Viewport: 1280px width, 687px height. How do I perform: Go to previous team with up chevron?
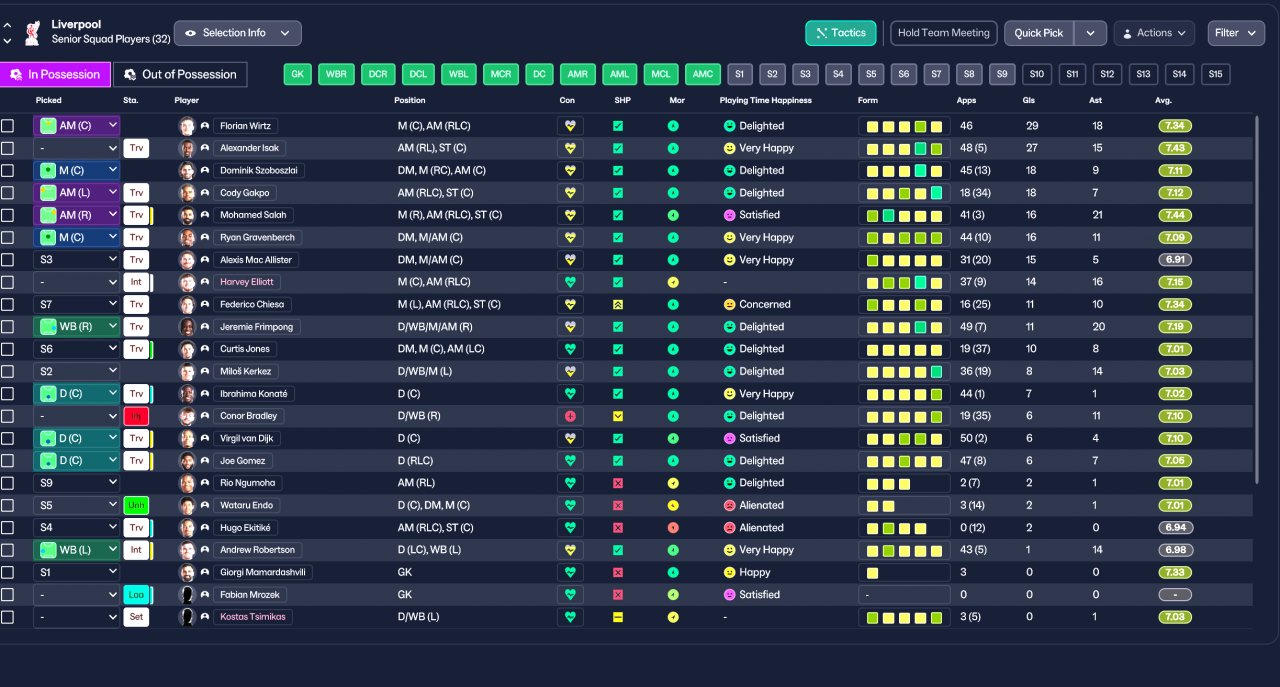pyautogui.click(x=8, y=25)
